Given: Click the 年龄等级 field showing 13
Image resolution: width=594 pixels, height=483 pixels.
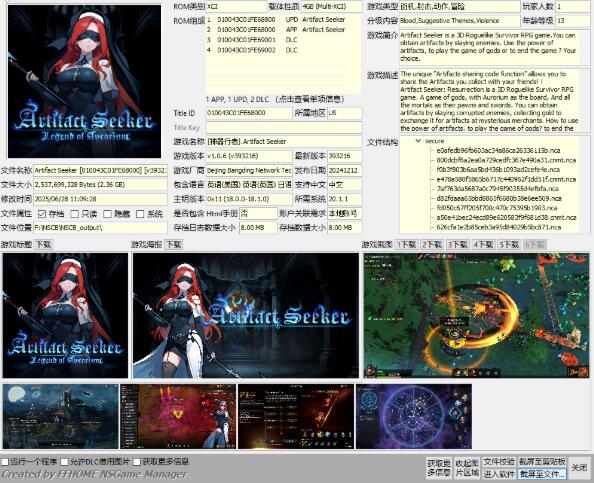Looking at the screenshot, I should pos(572,21).
